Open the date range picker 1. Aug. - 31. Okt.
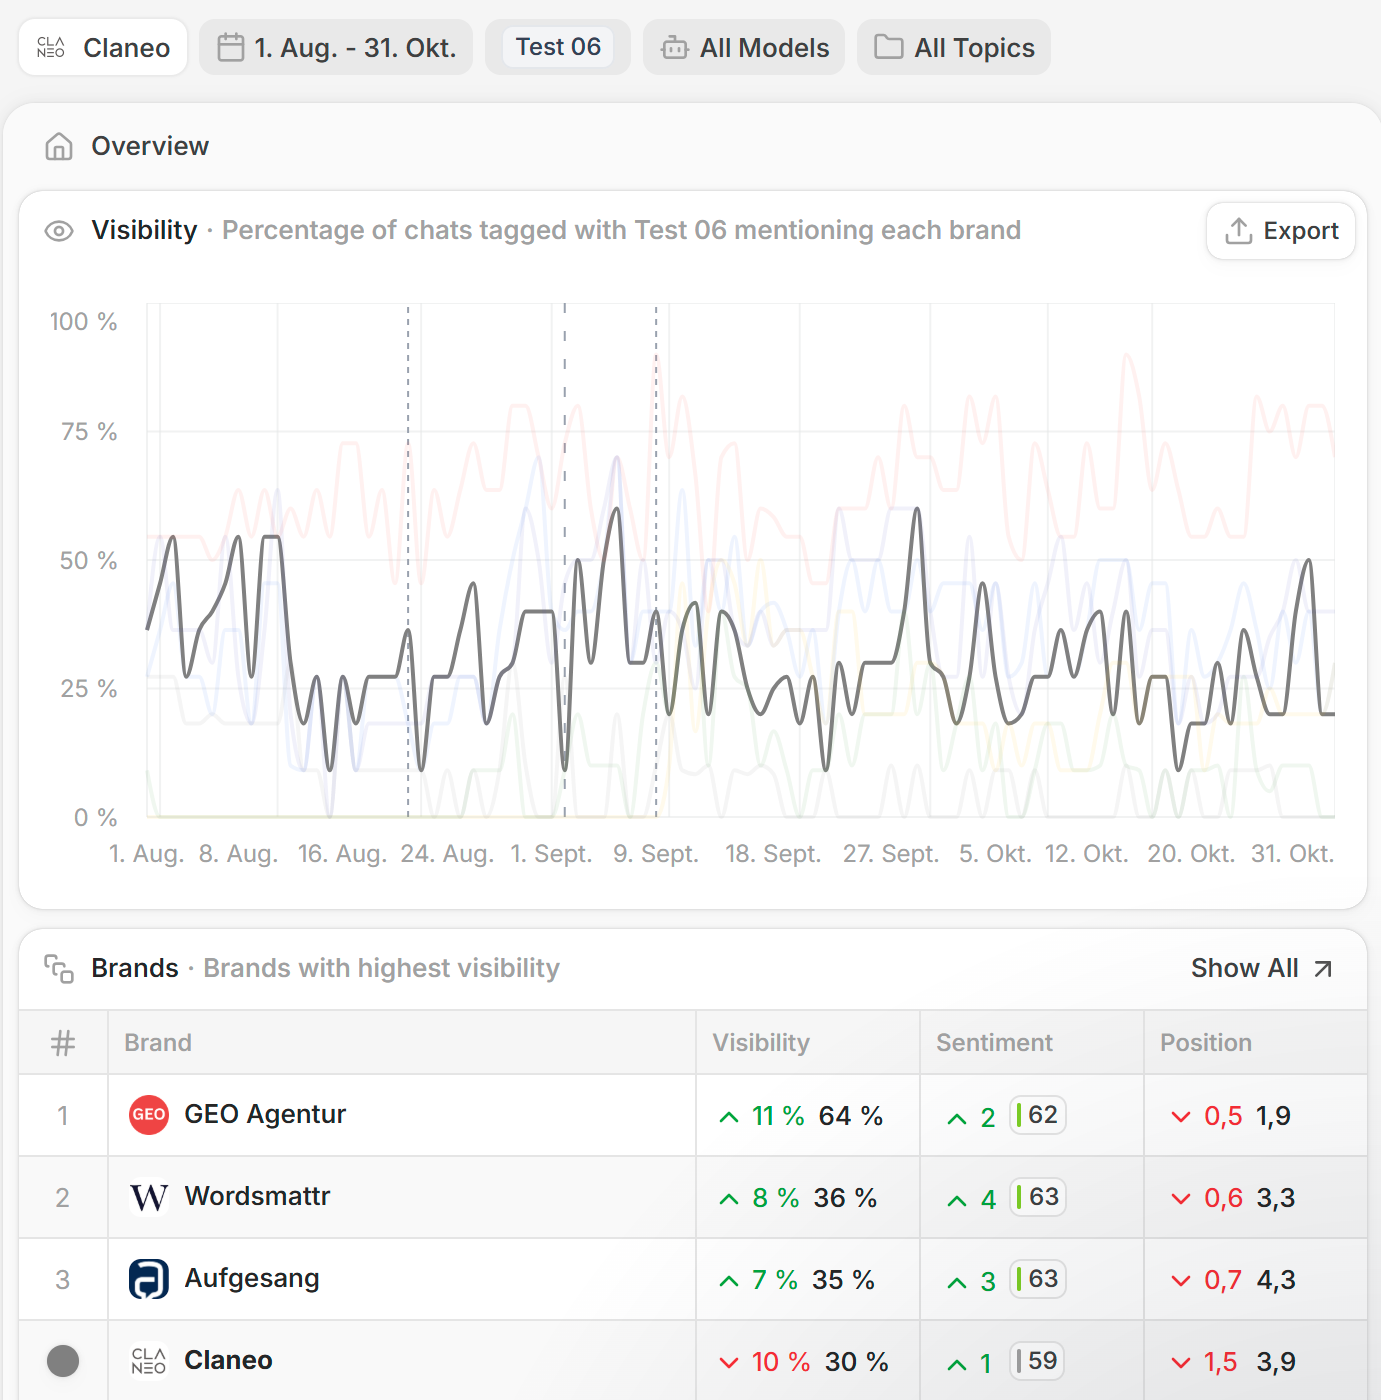The image size is (1381, 1400). coord(336,48)
